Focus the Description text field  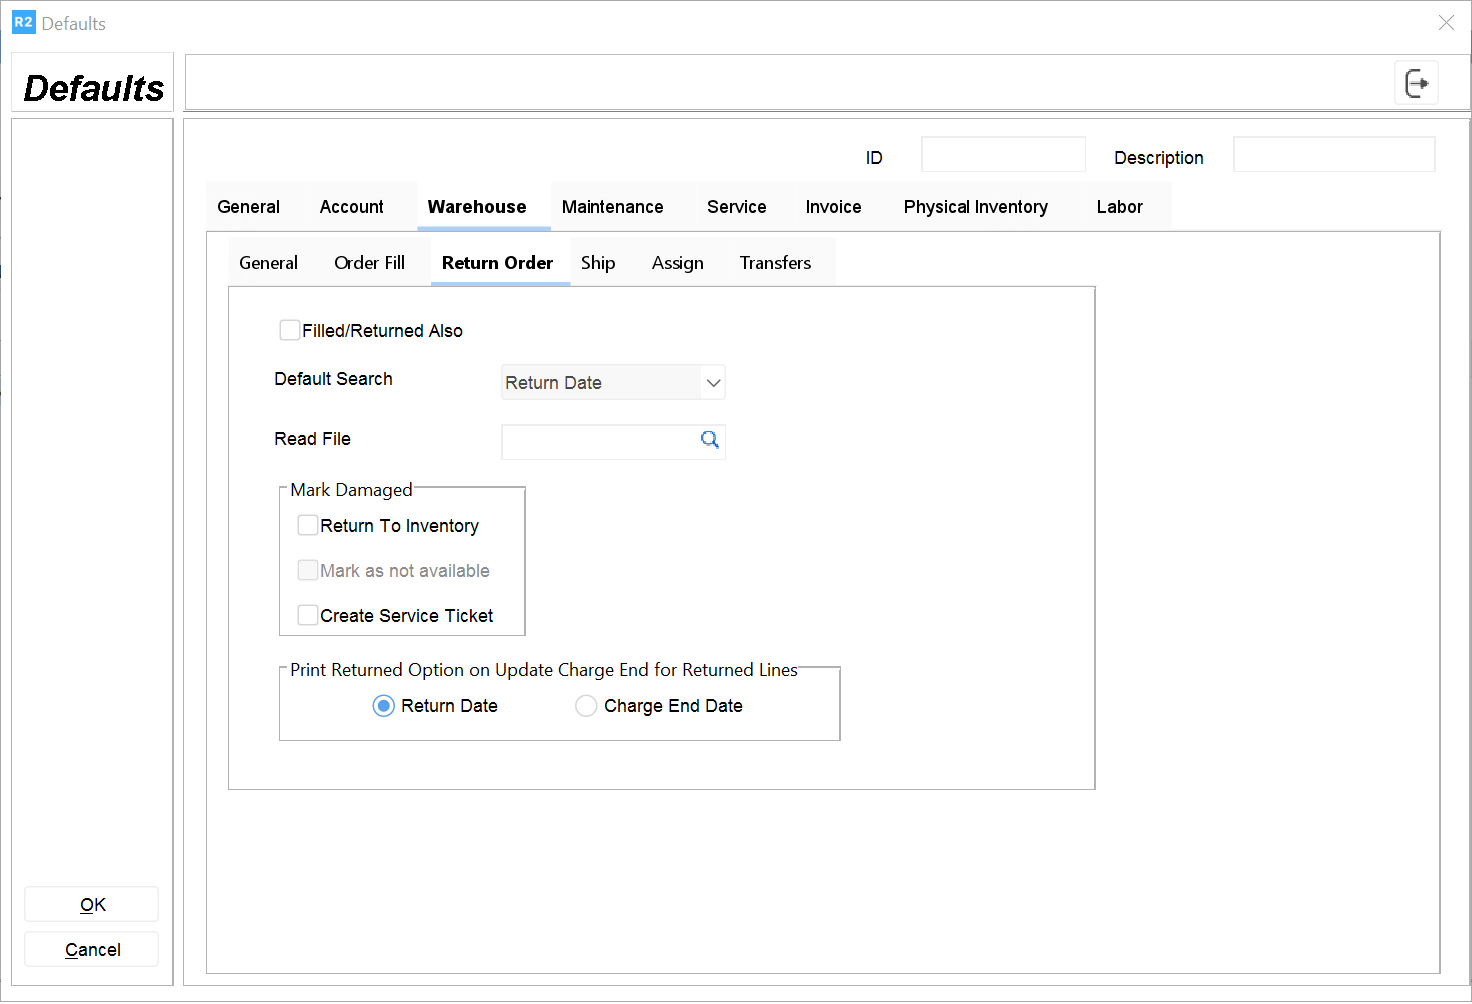tap(1333, 155)
